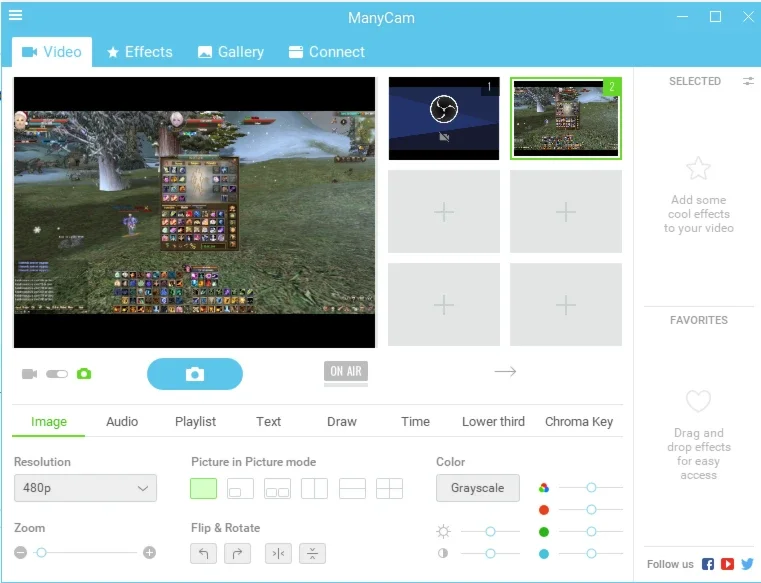The width and height of the screenshot is (761, 583).
Task: Open the hamburger main menu
Action: [x=16, y=15]
